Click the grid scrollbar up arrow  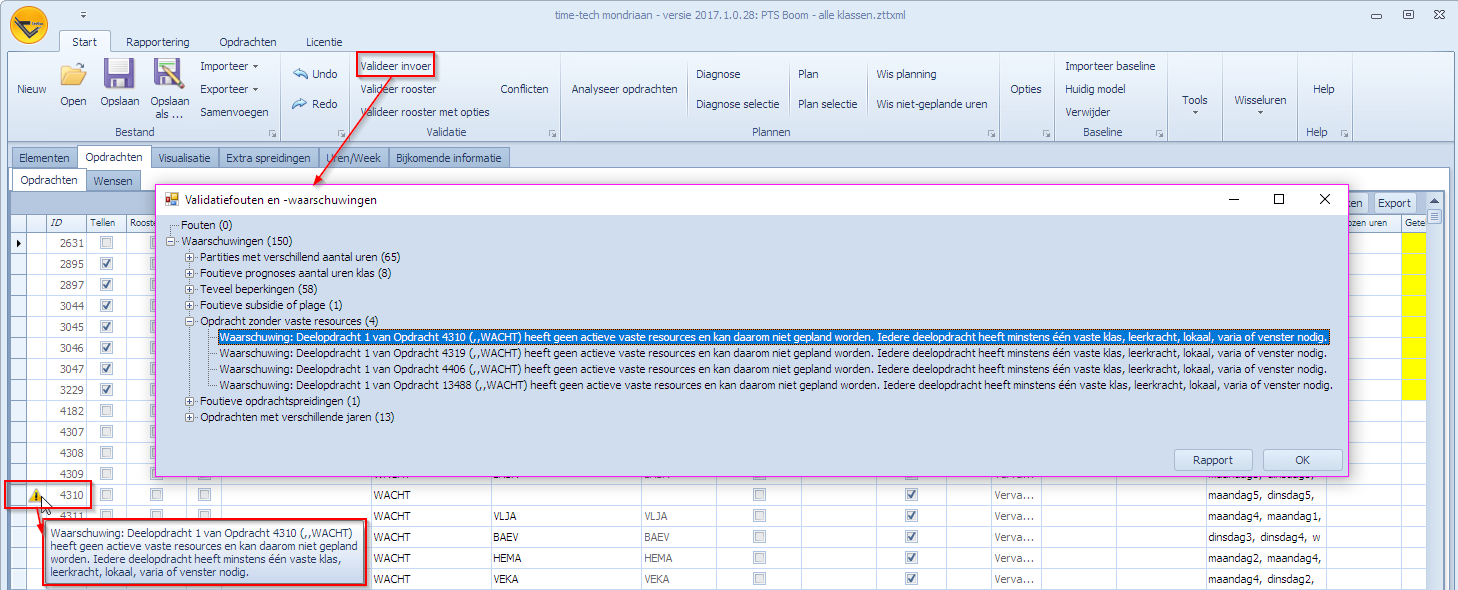1434,201
